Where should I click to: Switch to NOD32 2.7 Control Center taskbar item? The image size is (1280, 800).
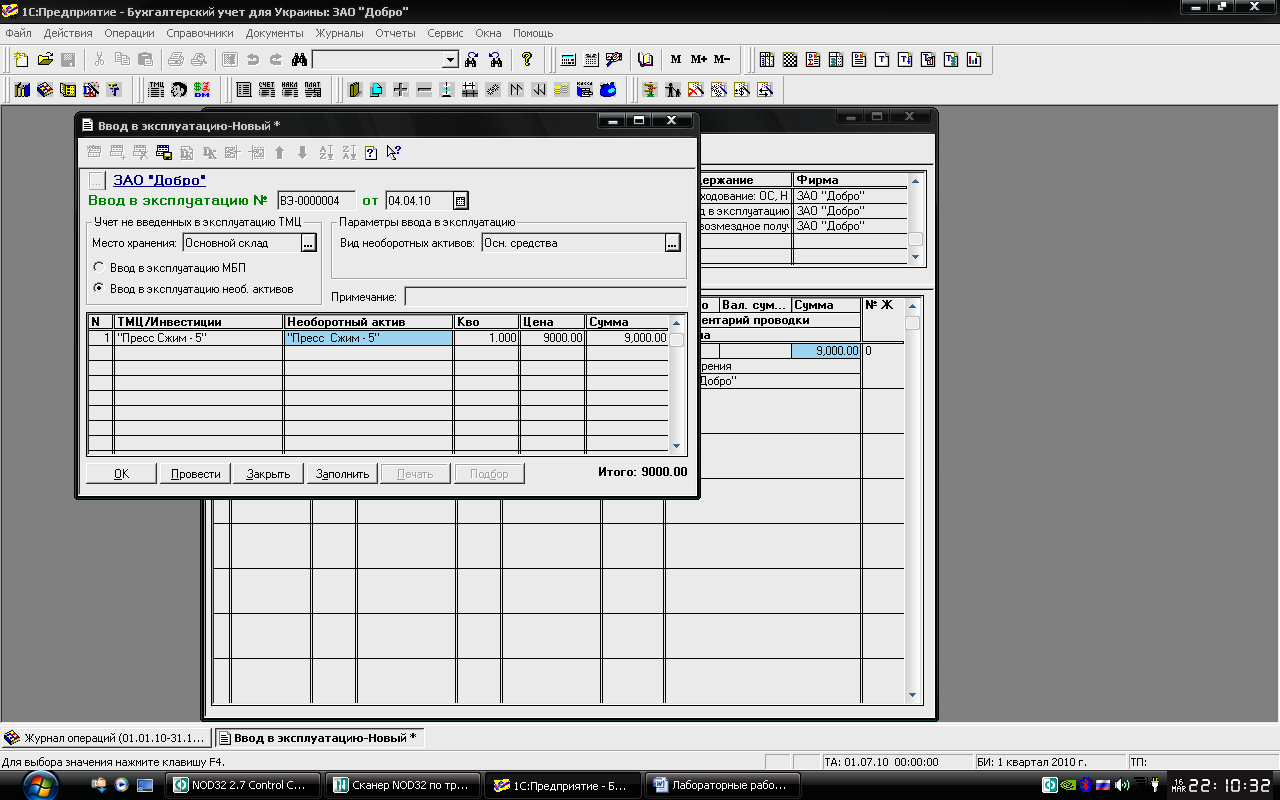[241, 785]
